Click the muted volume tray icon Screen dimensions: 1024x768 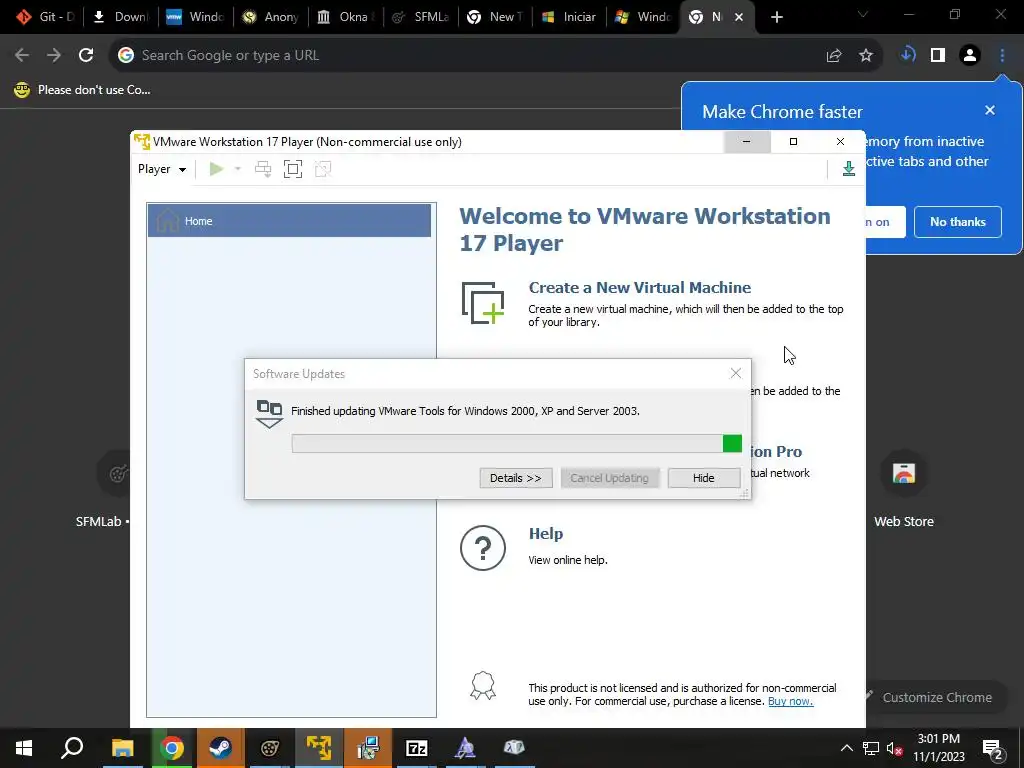tap(895, 748)
